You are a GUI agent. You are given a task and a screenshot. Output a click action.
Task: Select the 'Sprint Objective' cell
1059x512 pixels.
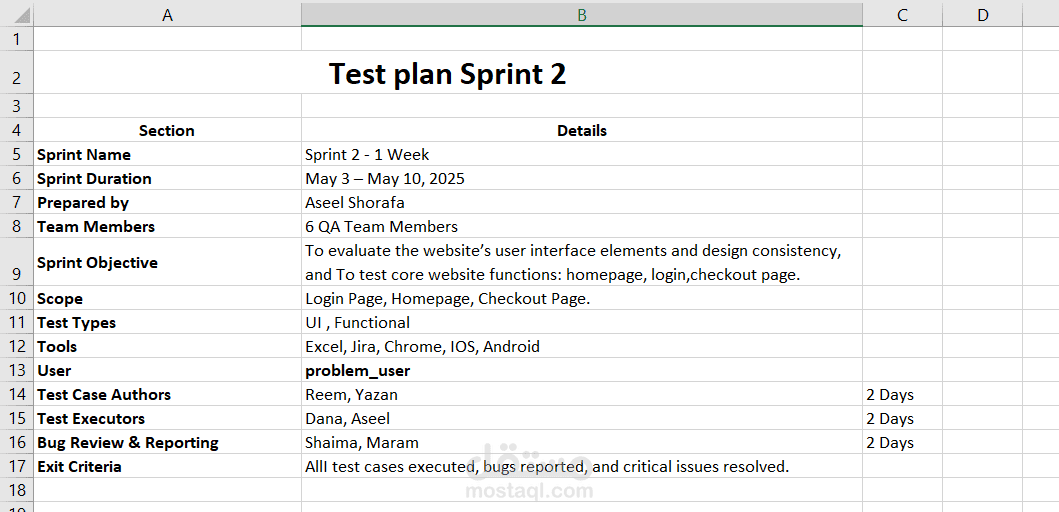[167, 261]
